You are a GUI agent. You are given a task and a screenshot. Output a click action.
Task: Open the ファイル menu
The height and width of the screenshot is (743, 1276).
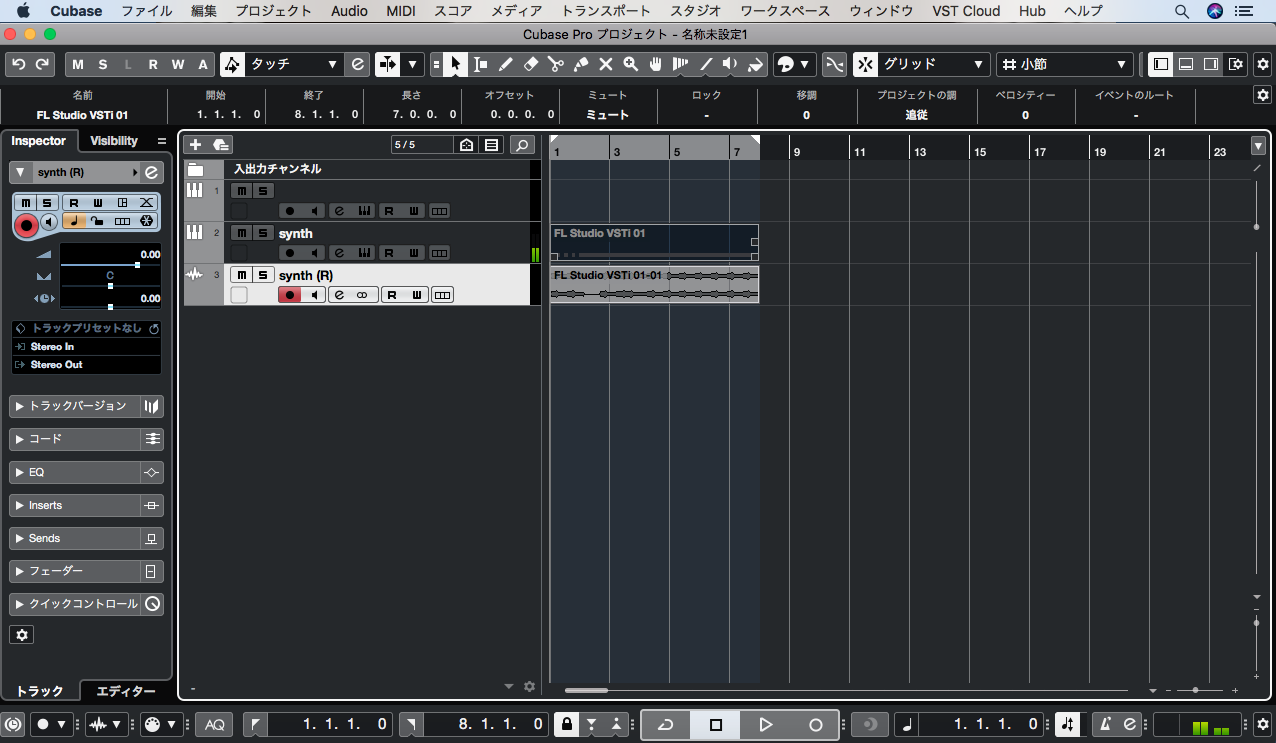coord(146,11)
